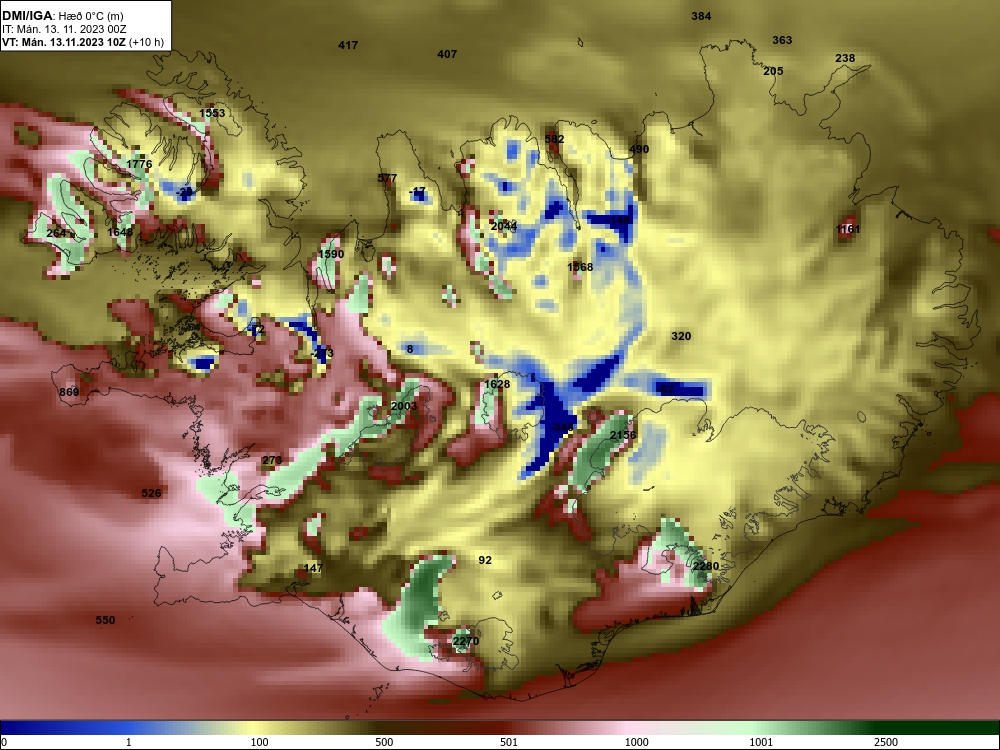Viewport: 1000px width, 750px height.
Task: Select the value 582 on the map
Action: click(x=554, y=139)
